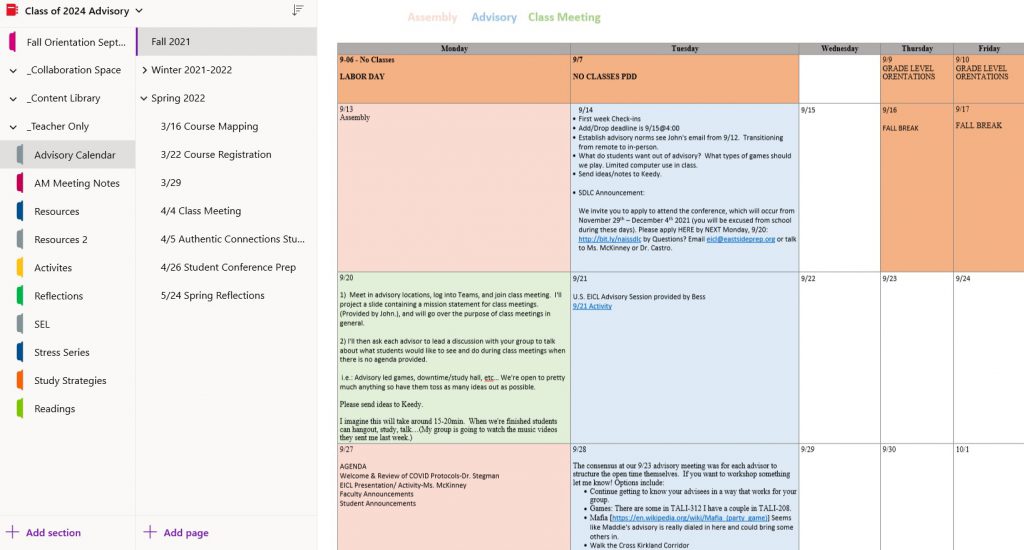Open the Spring 2022 page
1024x550 pixels.
coord(178,98)
